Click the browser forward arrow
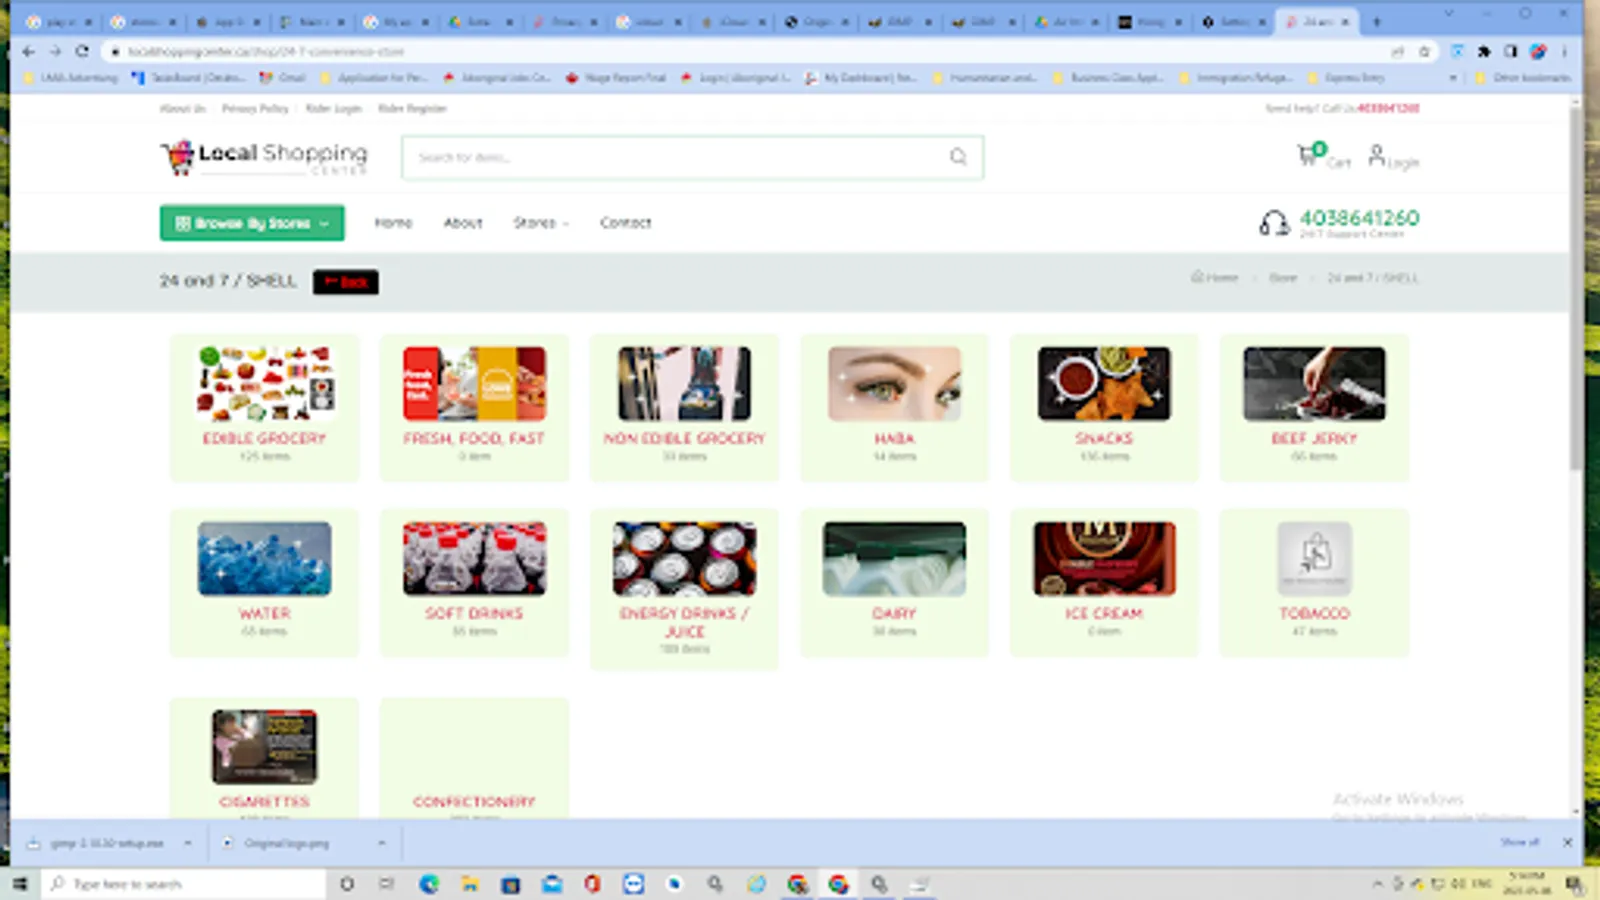 55,51
